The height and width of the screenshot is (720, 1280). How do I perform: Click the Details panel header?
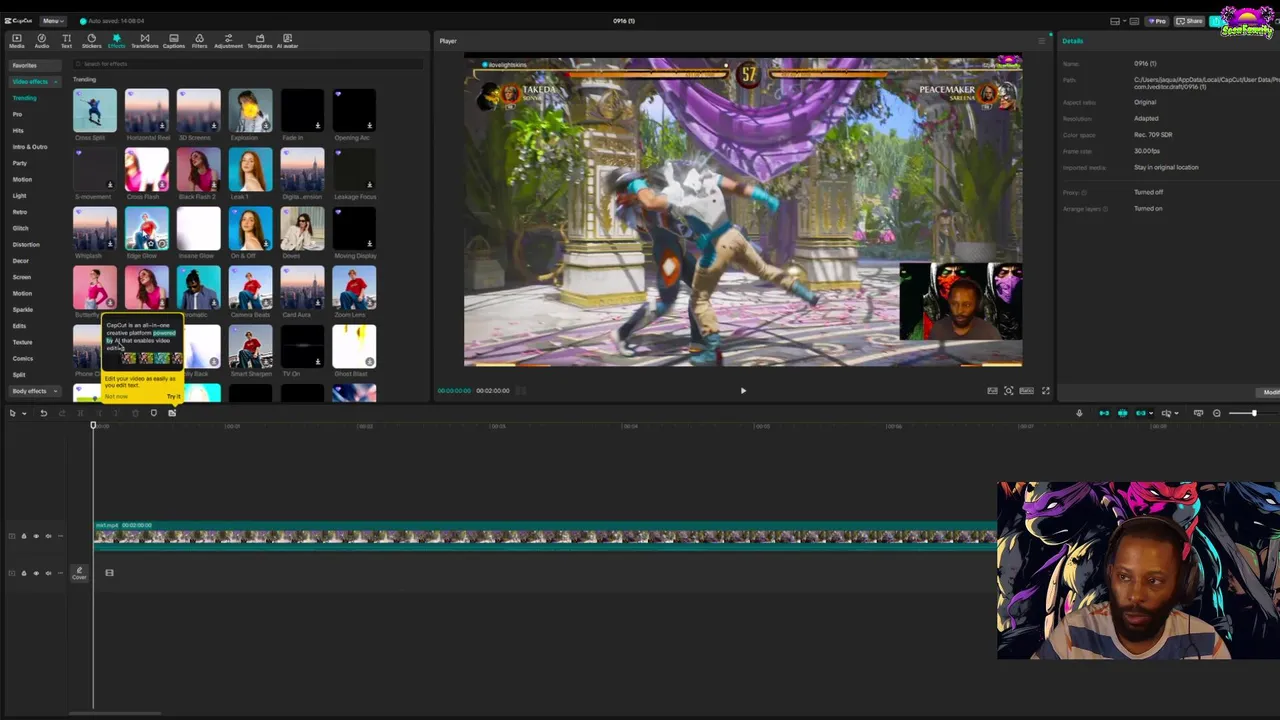click(x=1072, y=41)
